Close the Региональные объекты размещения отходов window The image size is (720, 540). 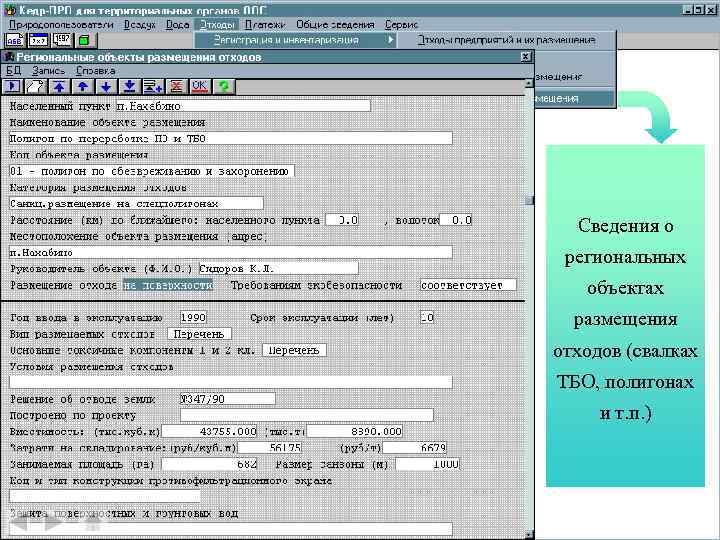pos(526,56)
